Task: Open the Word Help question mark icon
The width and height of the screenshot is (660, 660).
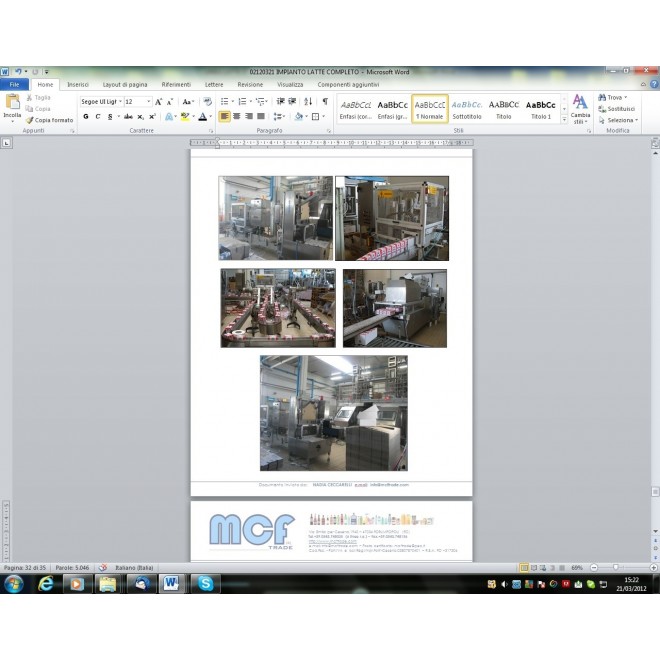Action: tap(653, 85)
